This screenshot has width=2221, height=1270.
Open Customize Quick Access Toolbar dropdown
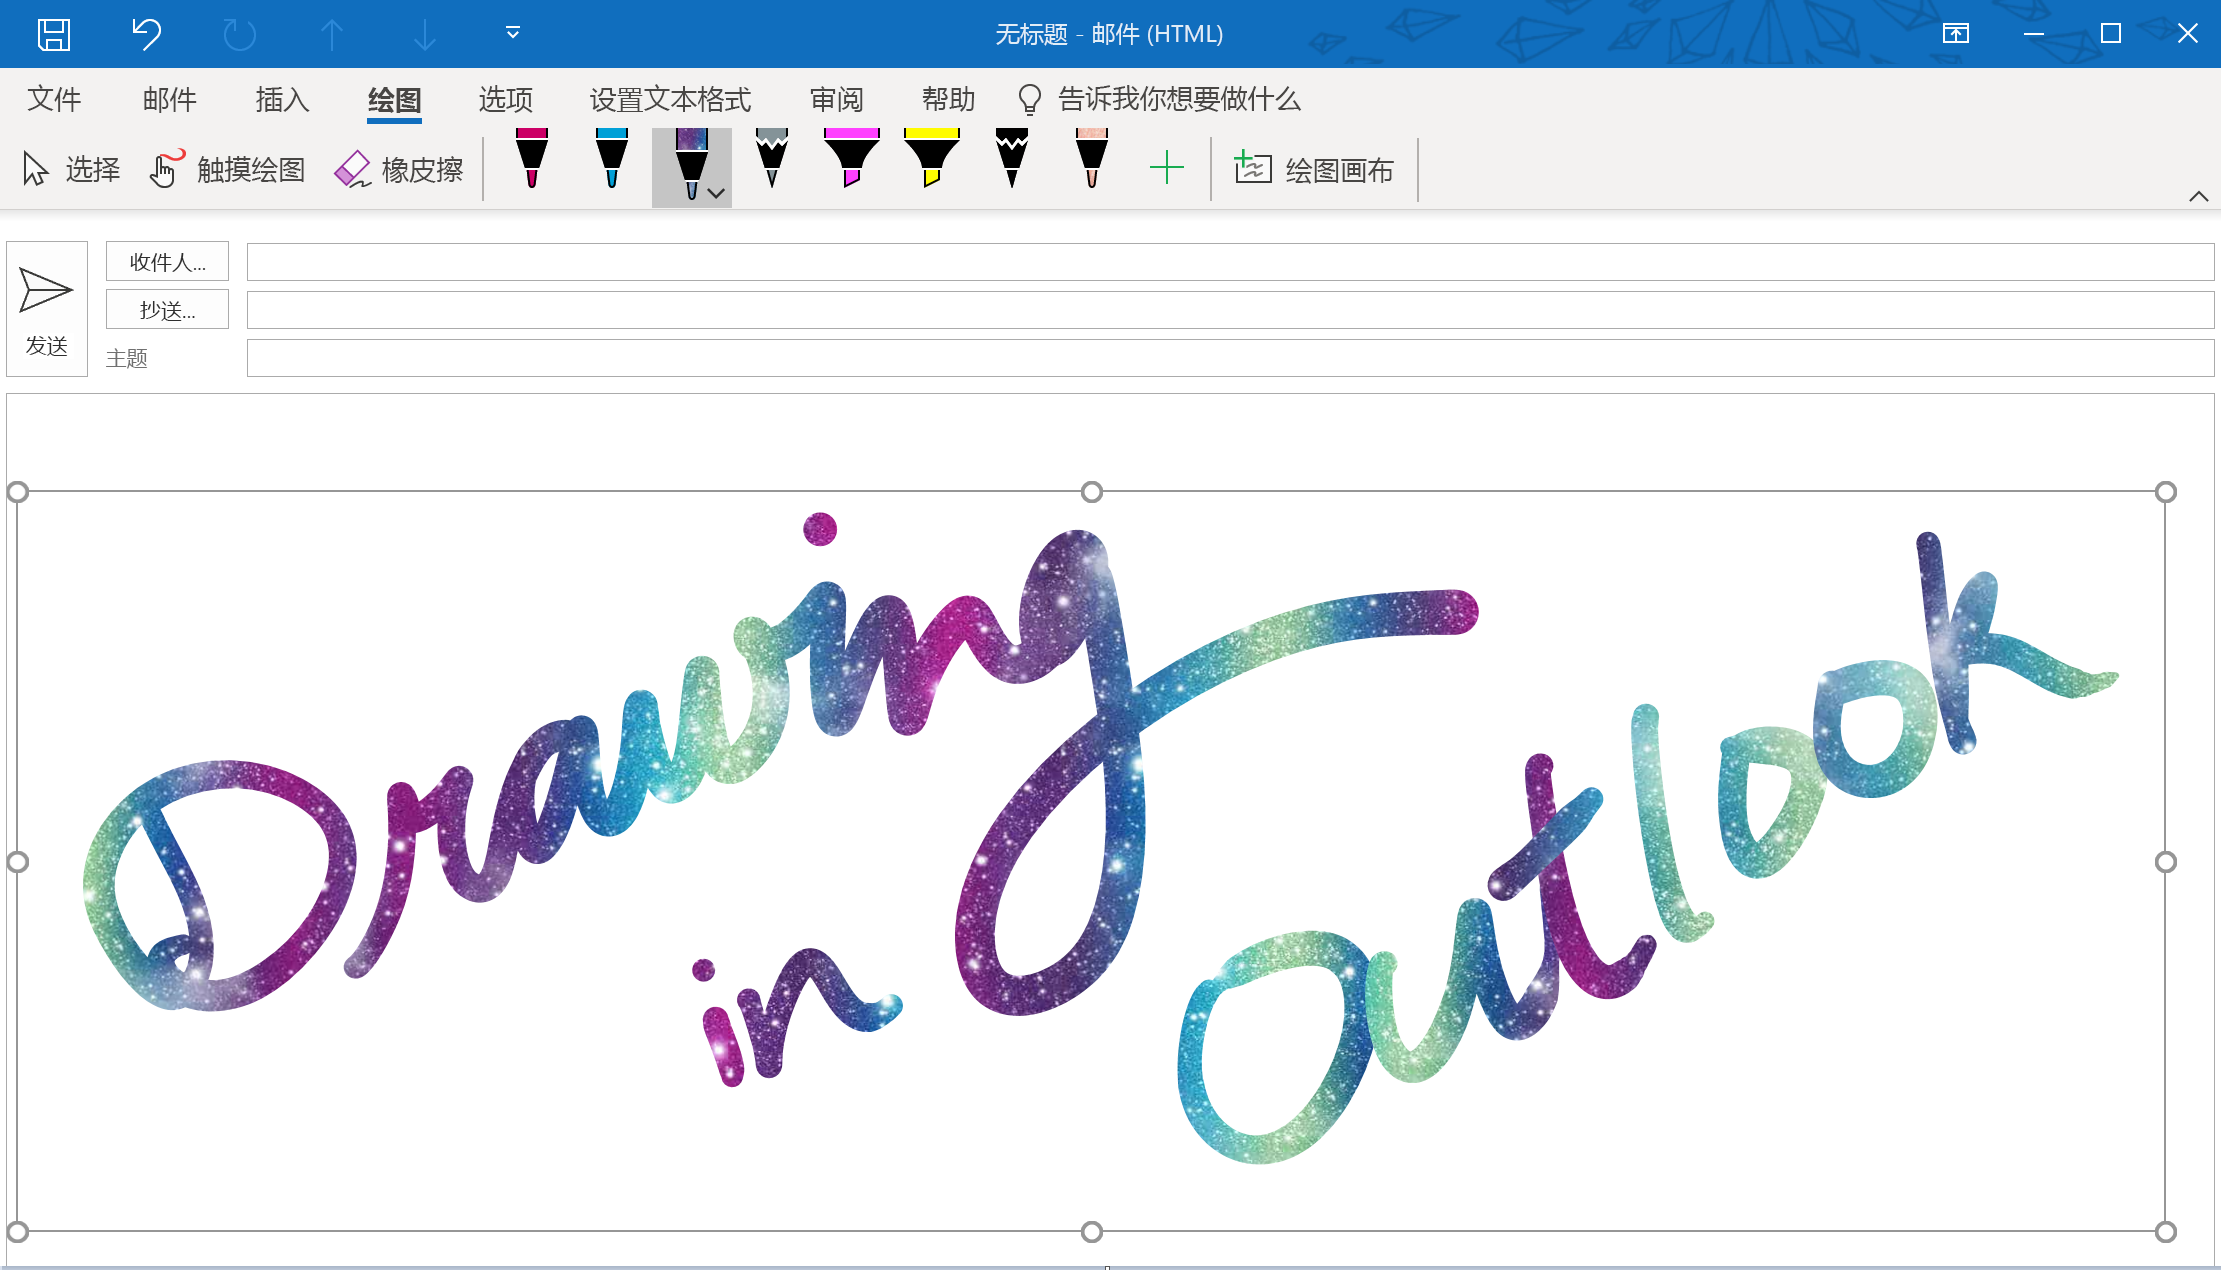click(x=513, y=33)
